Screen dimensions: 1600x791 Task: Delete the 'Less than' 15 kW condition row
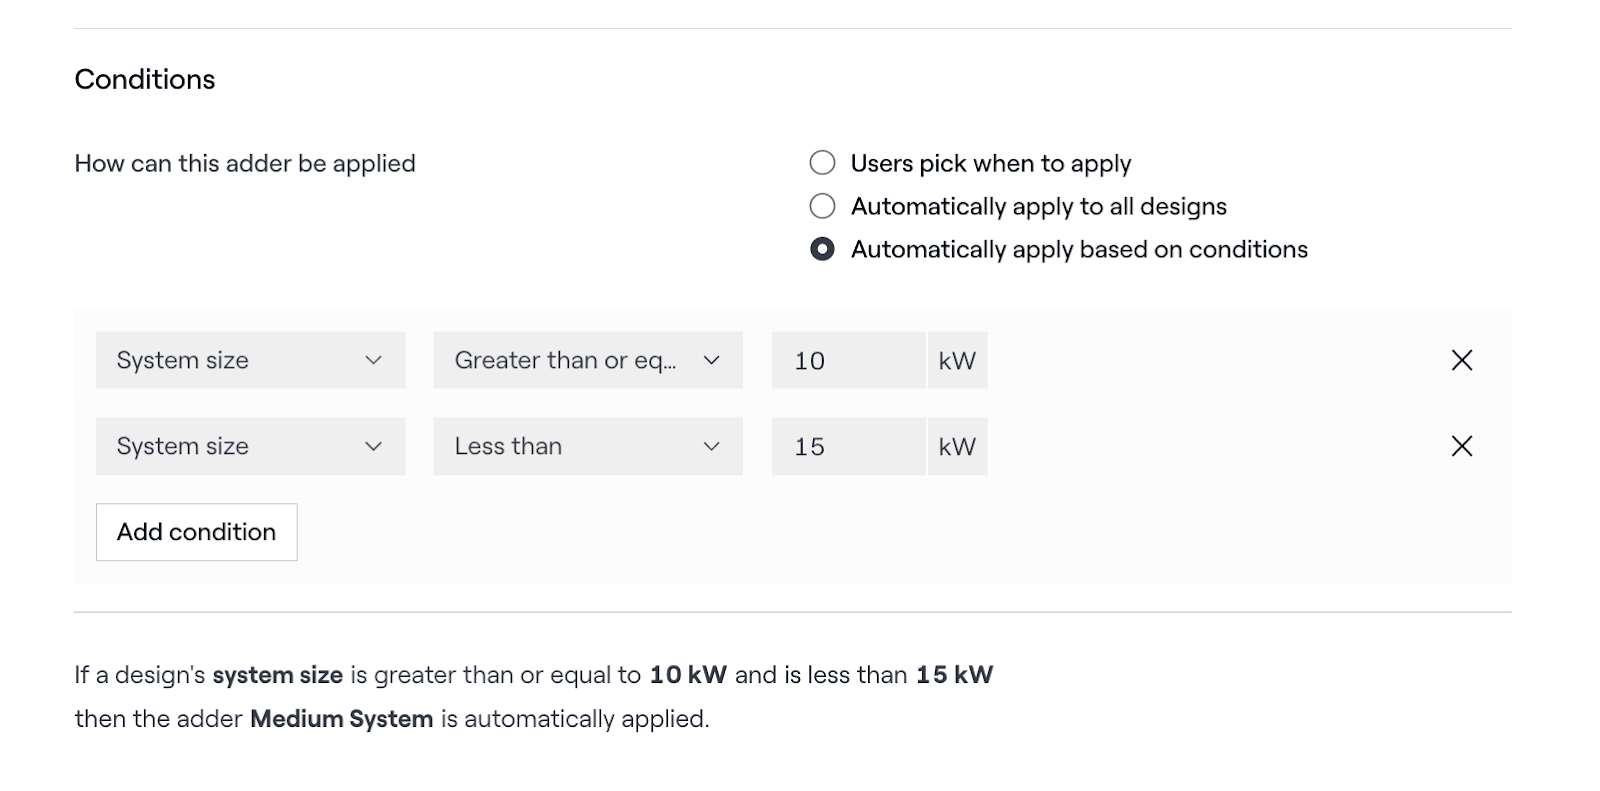tap(1461, 446)
